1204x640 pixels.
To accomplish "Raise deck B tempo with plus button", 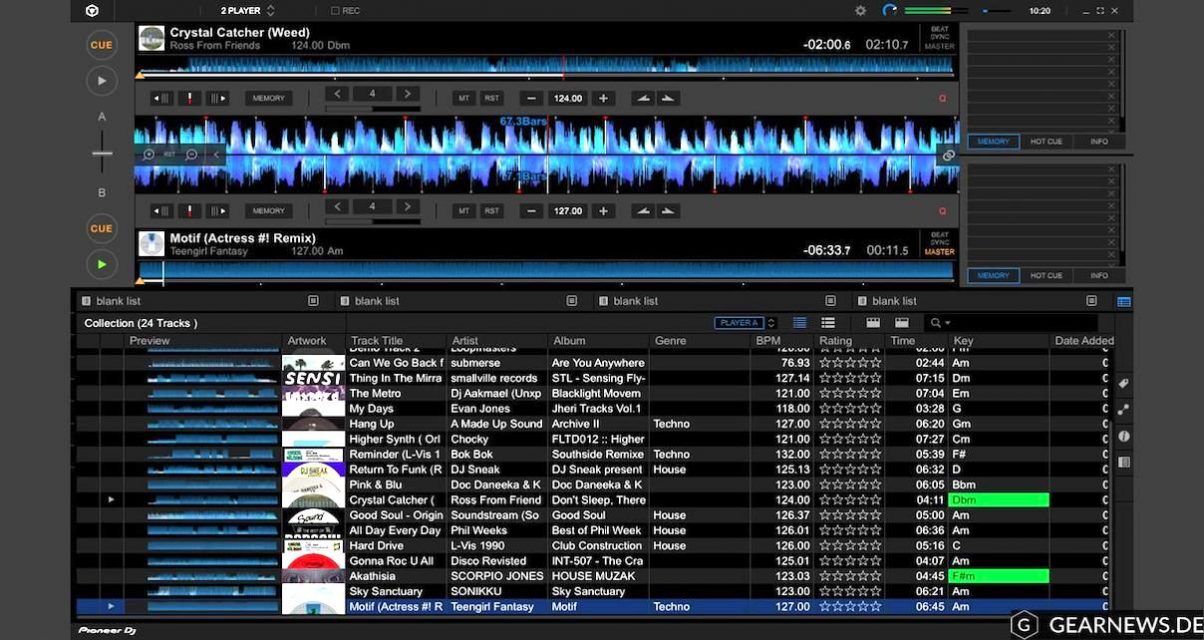I will point(603,211).
